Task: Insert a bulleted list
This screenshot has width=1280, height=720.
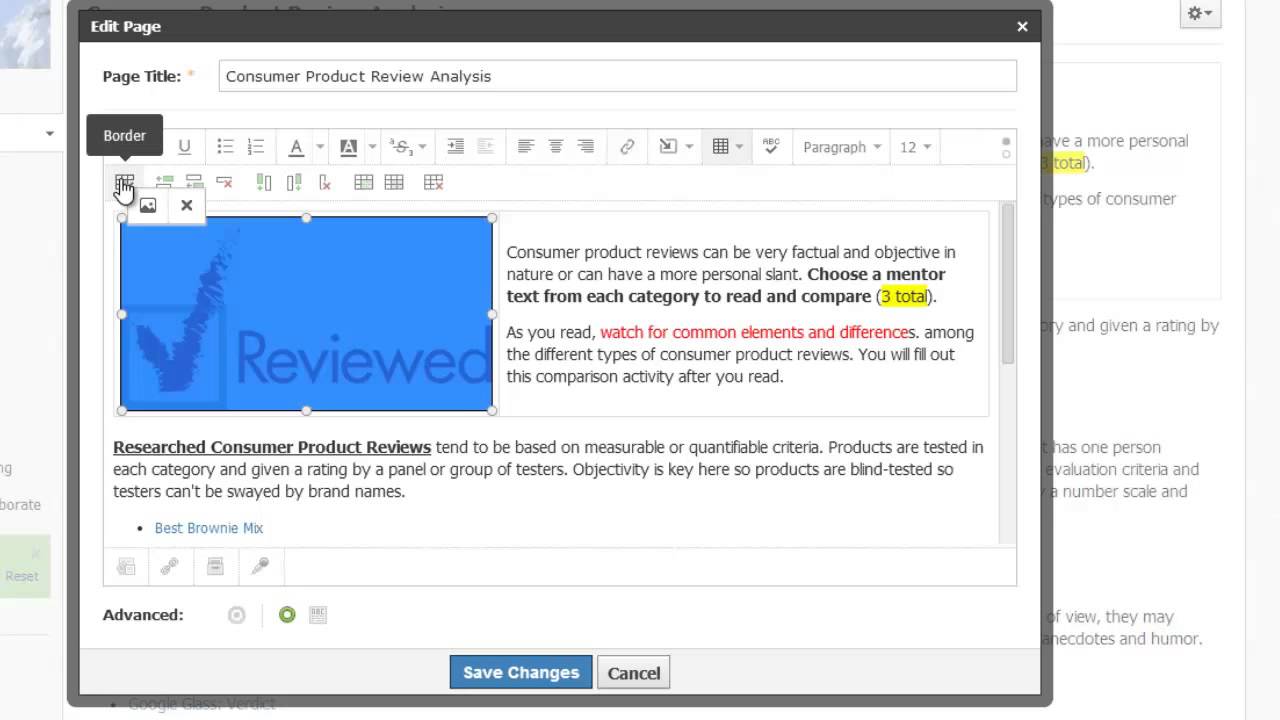Action: pos(225,147)
